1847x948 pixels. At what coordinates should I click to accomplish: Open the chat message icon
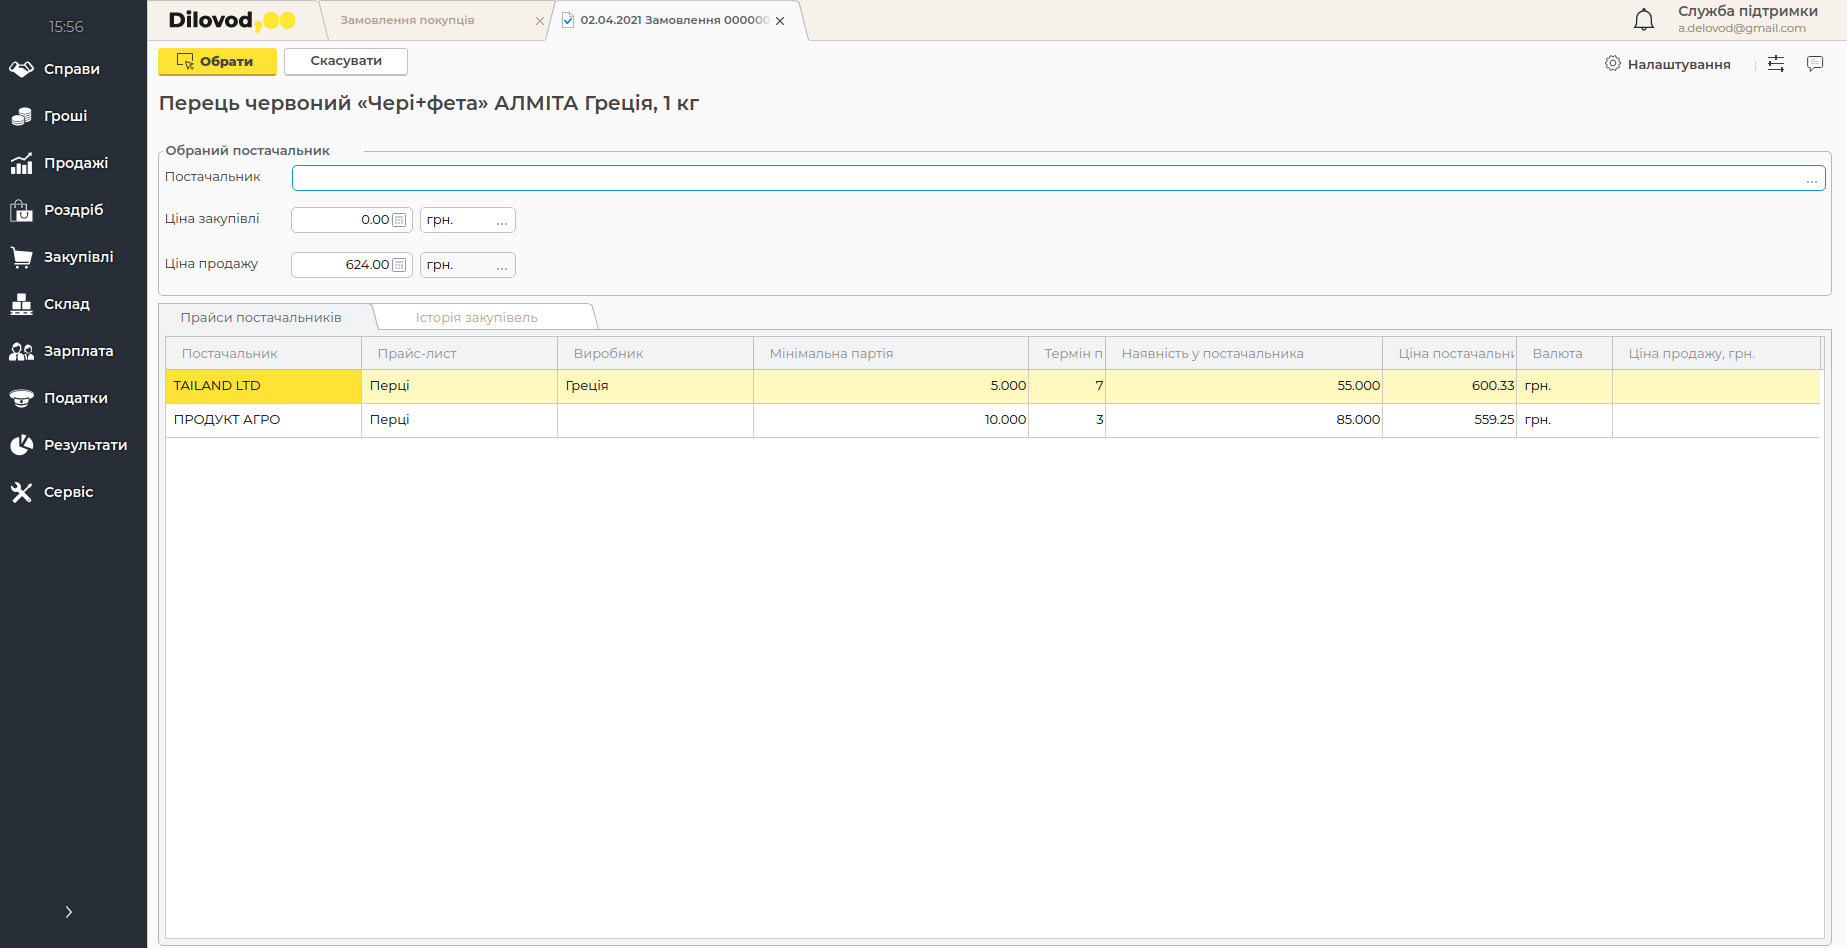1814,64
